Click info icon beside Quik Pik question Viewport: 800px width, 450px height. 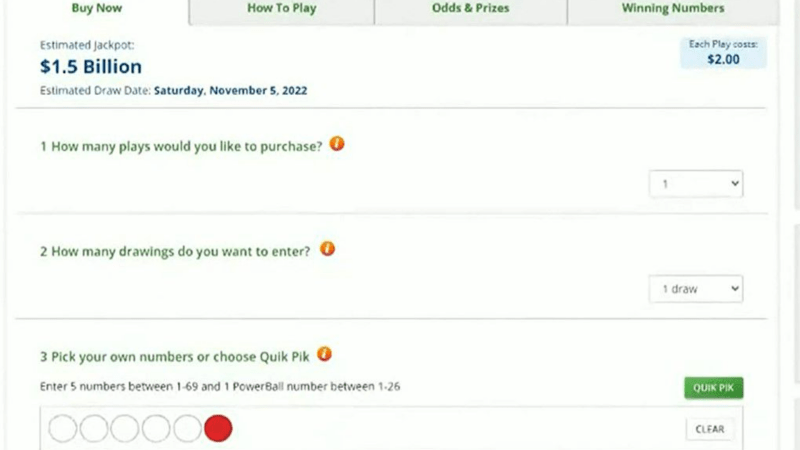pos(324,354)
